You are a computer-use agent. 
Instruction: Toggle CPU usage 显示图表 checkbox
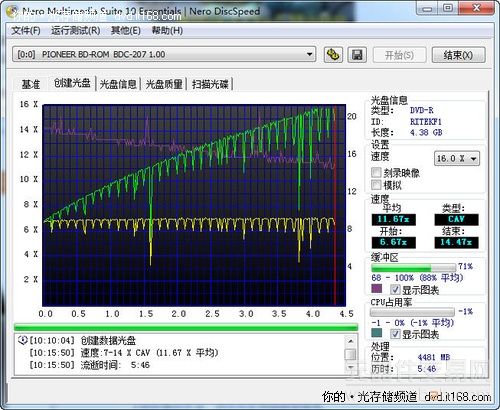395,333
